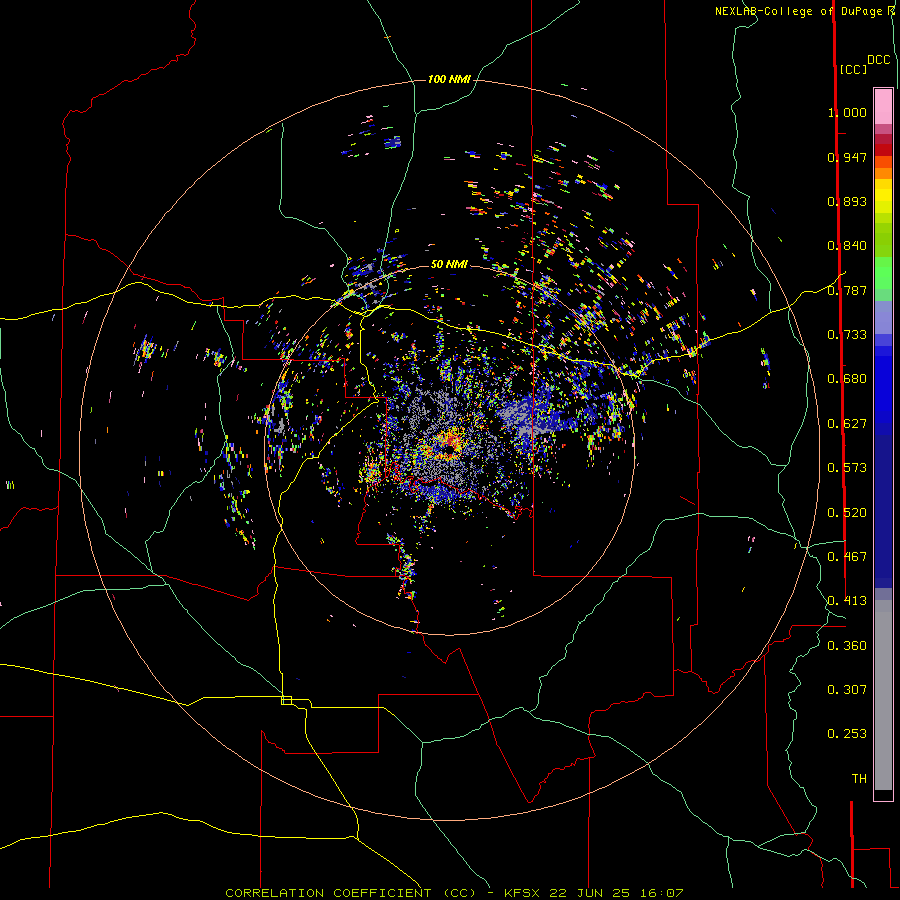Screen dimensions: 900x900
Task: Click the 100 NMI range ring label
Action: click(449, 79)
